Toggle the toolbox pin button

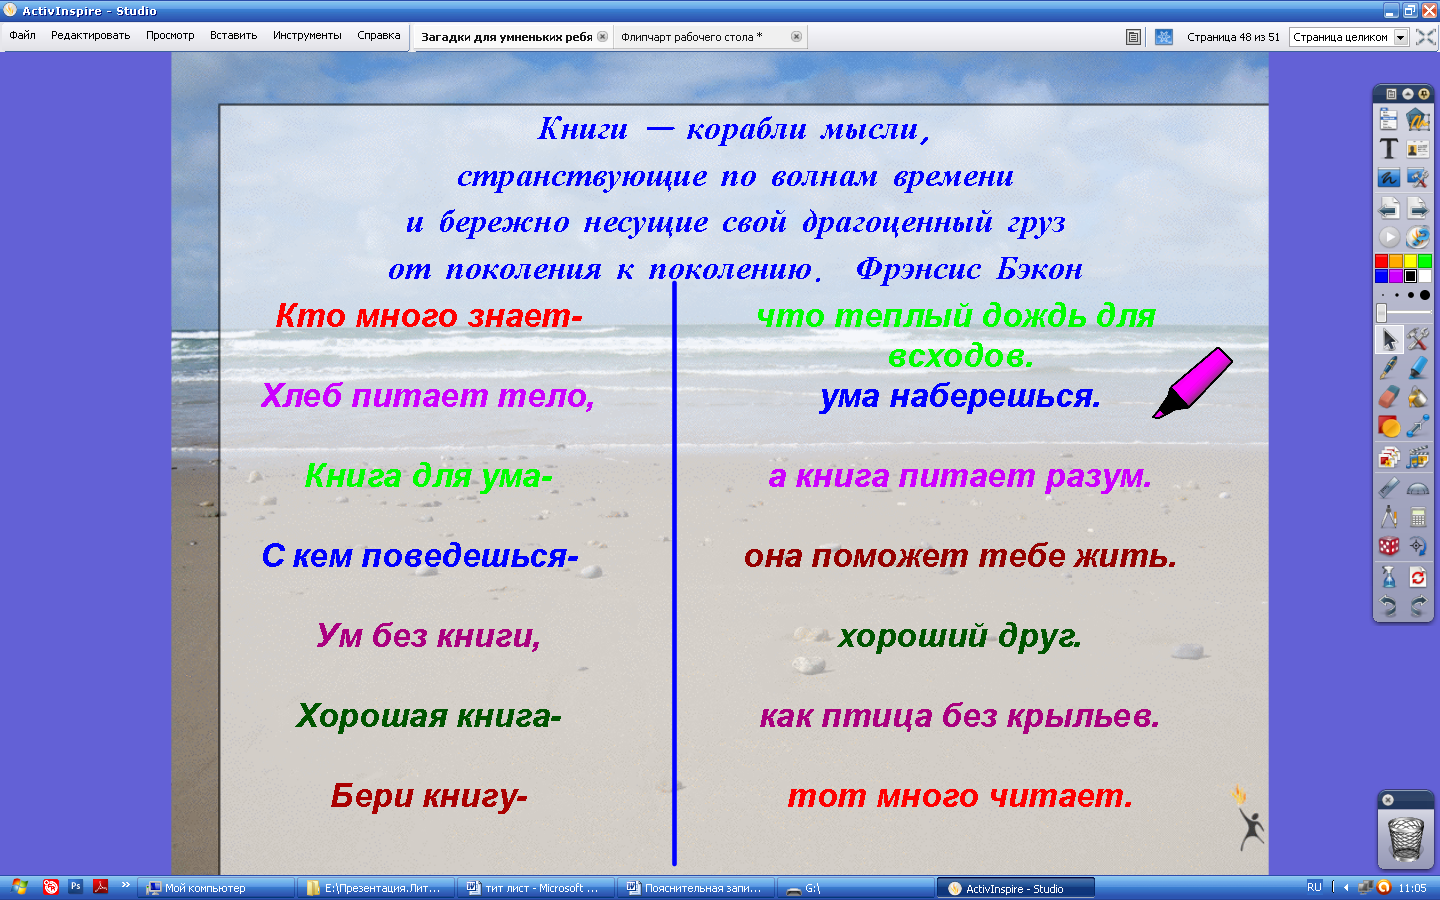[1424, 94]
